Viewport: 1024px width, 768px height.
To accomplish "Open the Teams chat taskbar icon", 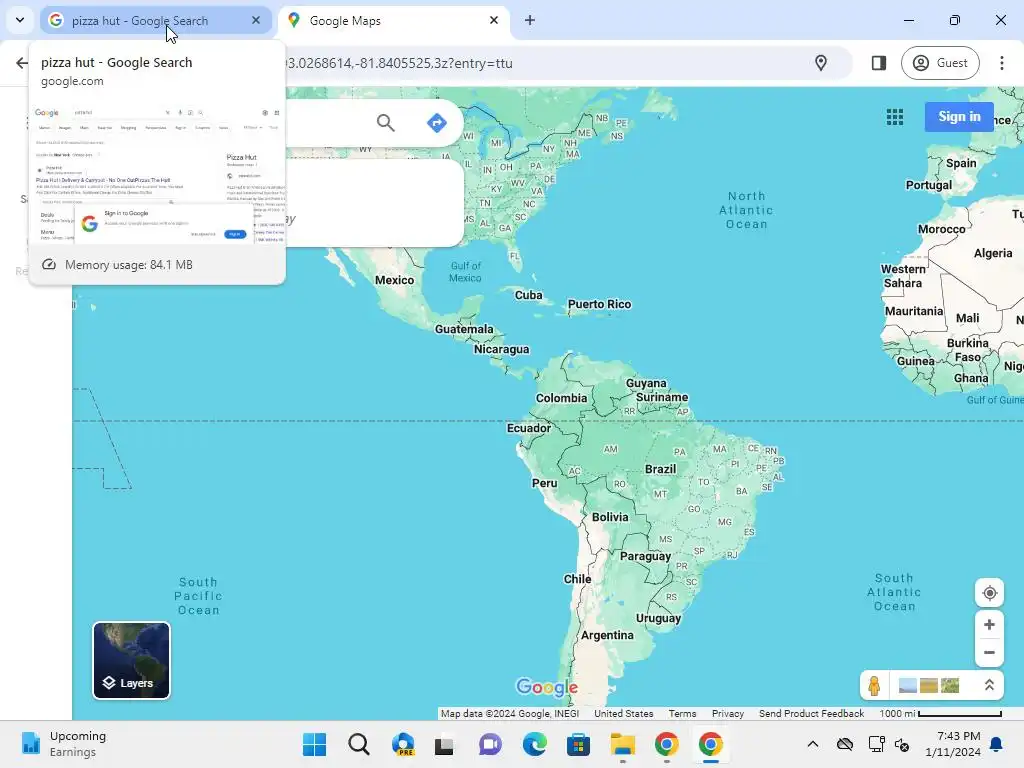I will pyautogui.click(x=490, y=744).
